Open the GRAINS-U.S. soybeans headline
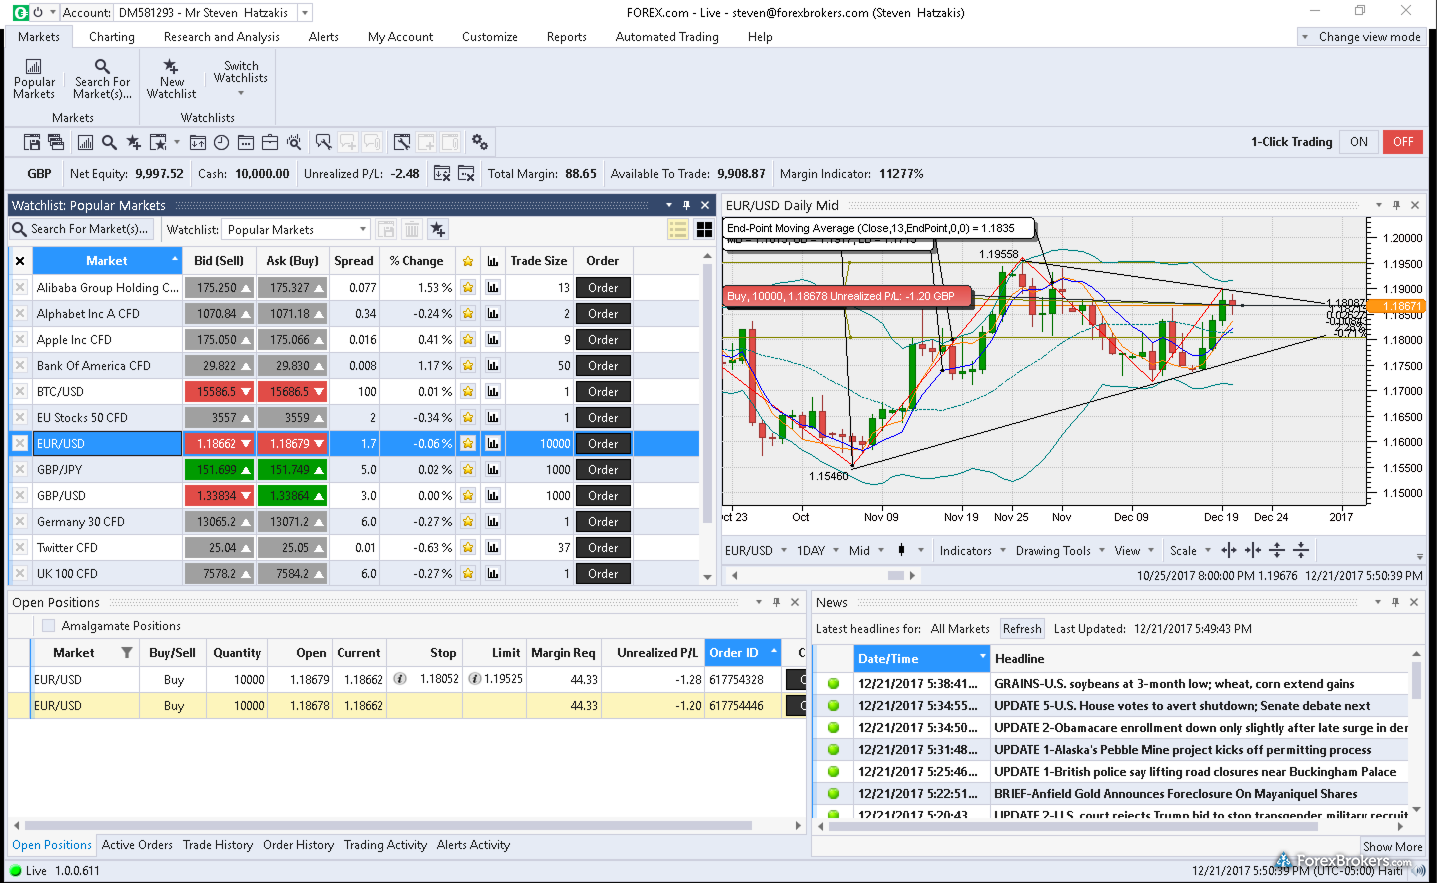 coord(1174,684)
